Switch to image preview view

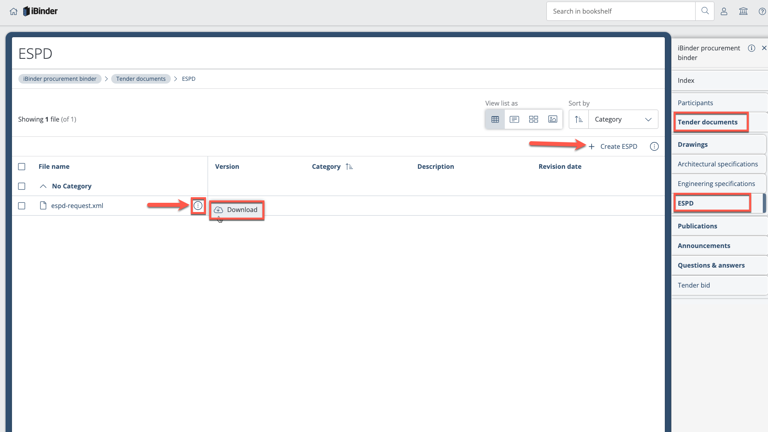coord(552,119)
